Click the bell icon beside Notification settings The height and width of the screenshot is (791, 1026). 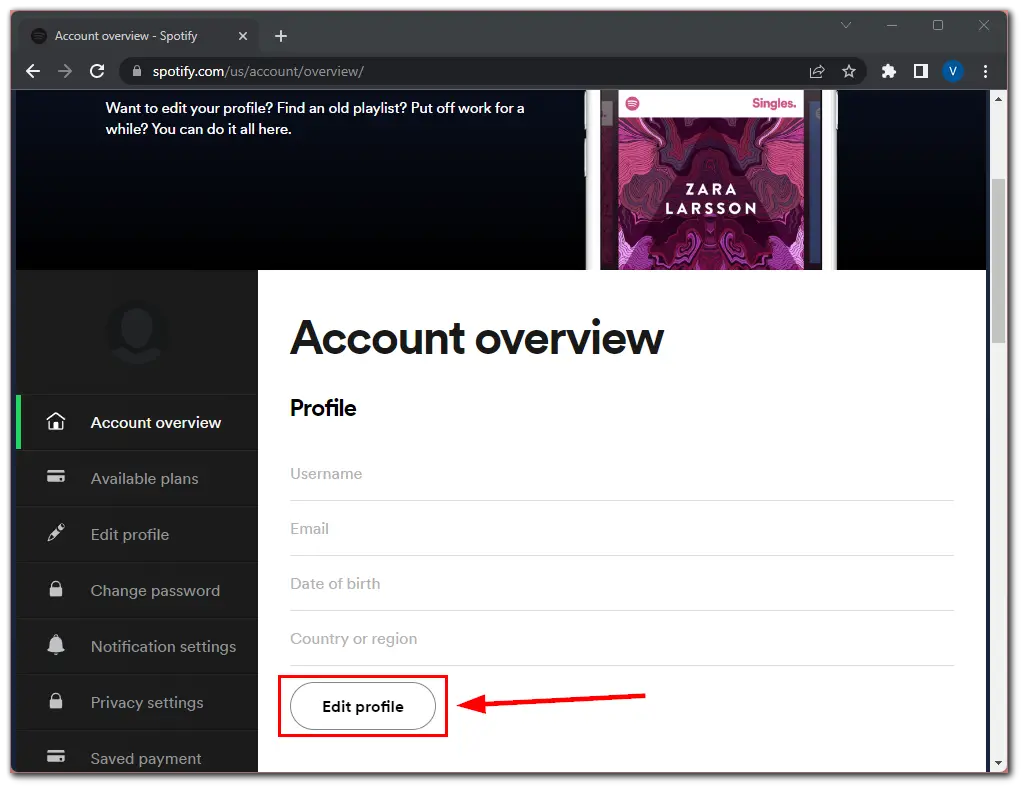coord(56,644)
